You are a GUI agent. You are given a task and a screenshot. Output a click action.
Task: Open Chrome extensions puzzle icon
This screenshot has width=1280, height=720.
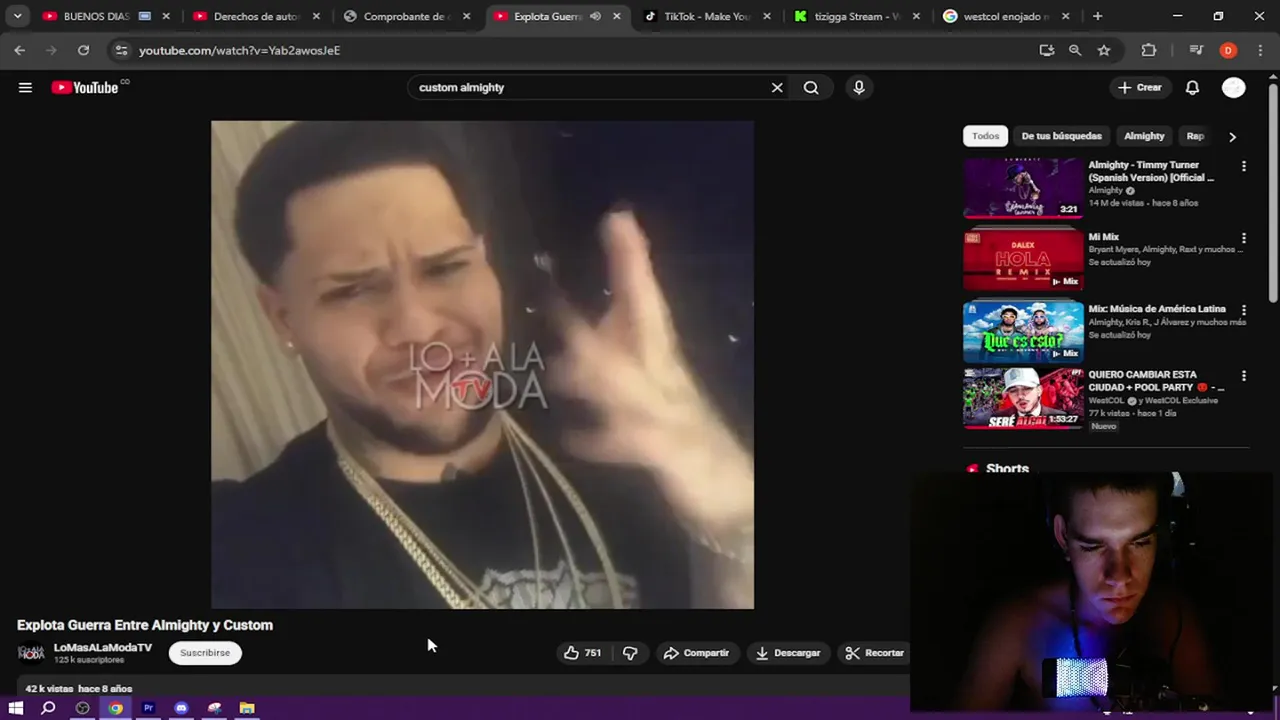click(x=1149, y=50)
